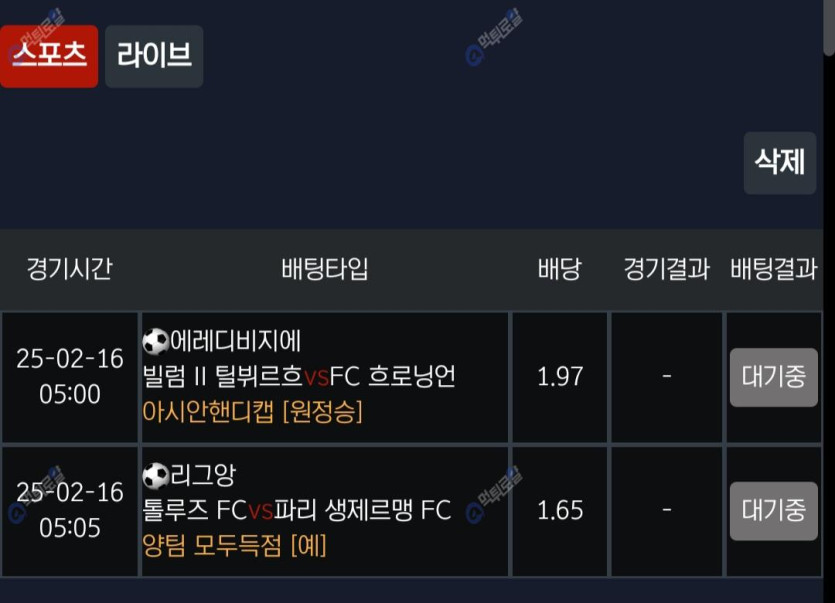Select the 배팅타입 column header
835x603 pixels.
coord(325,269)
